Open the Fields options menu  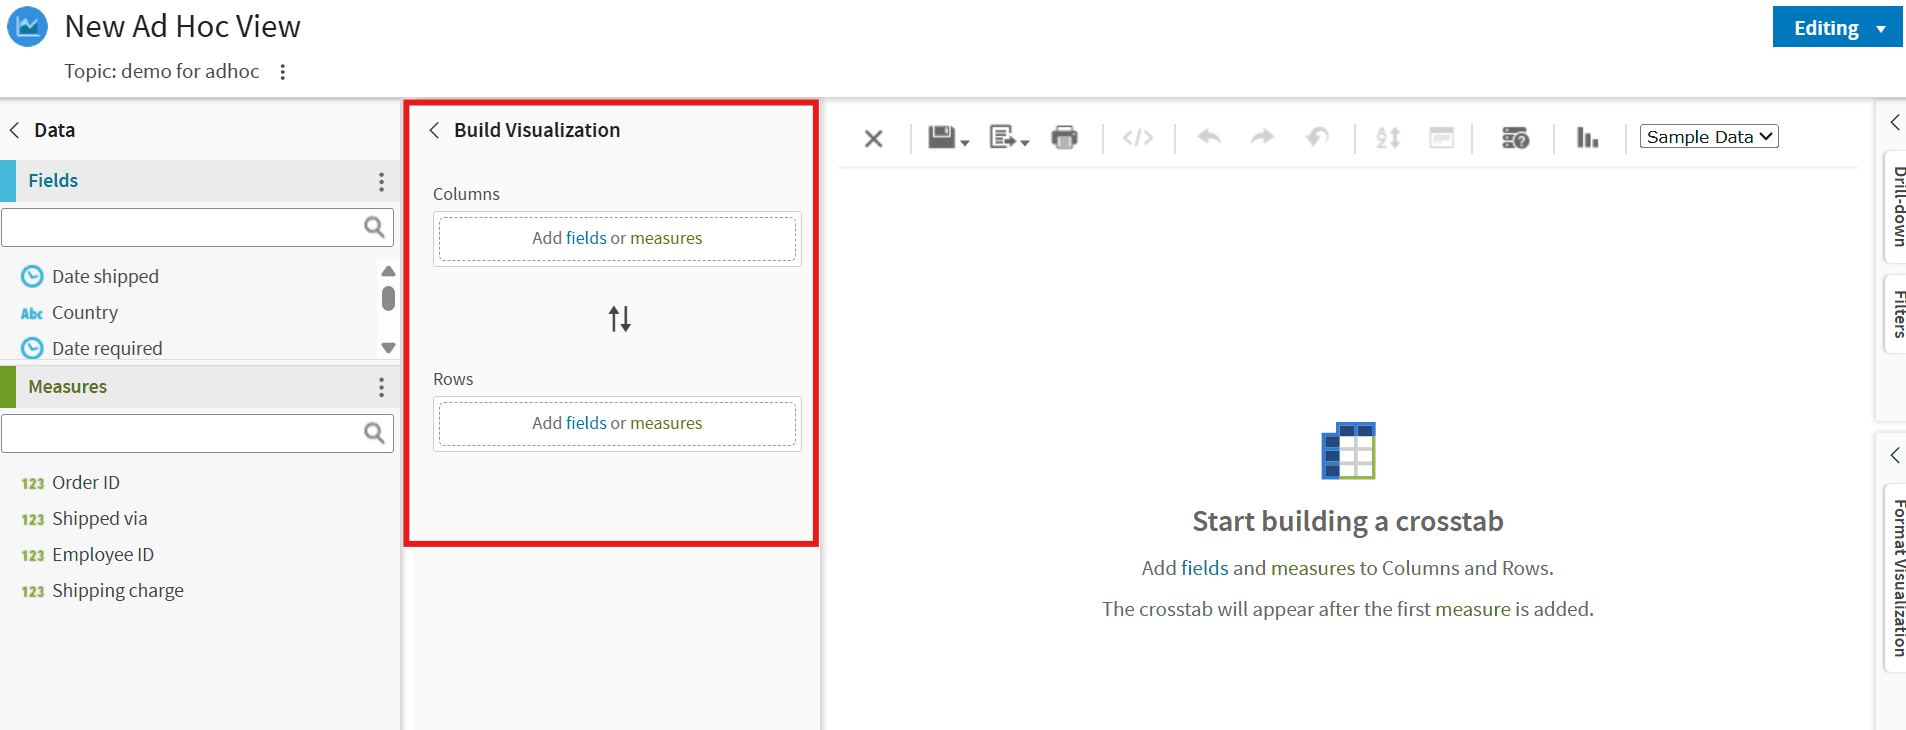tap(381, 181)
